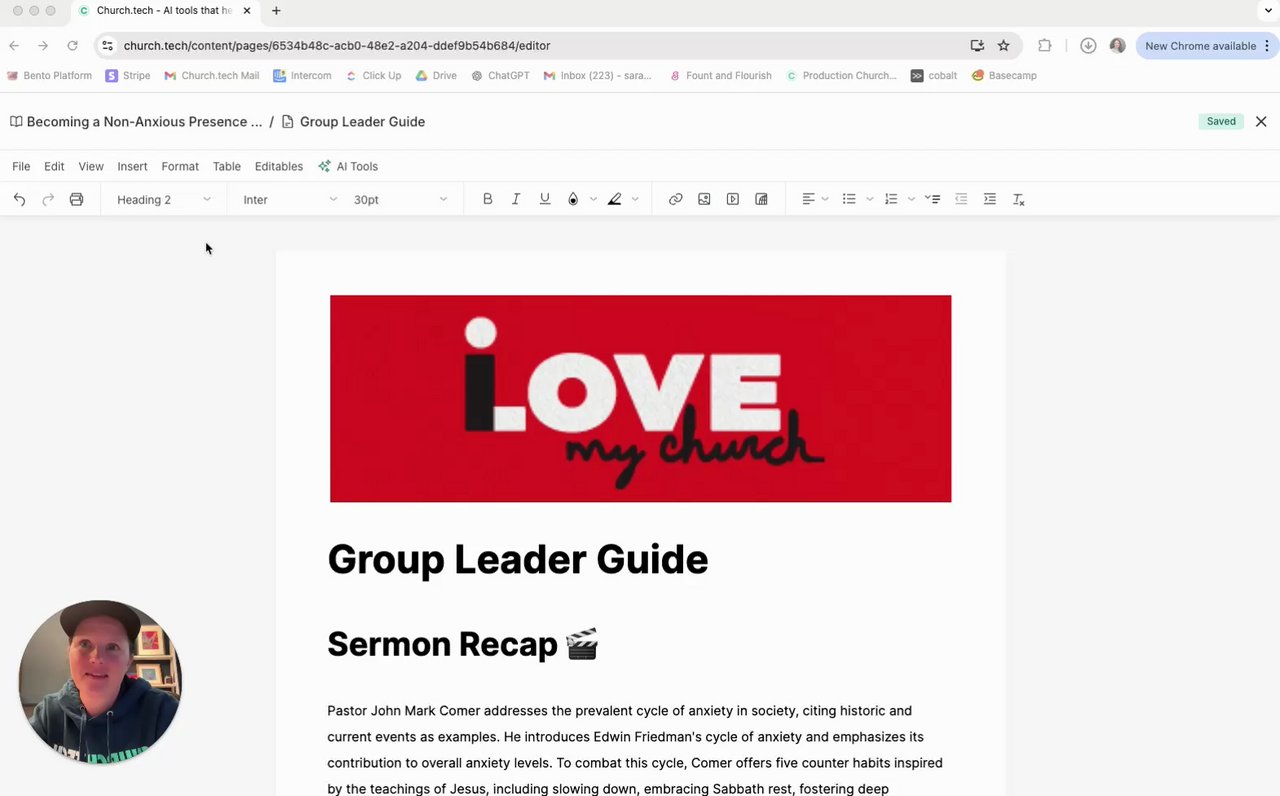Image resolution: width=1280 pixels, height=796 pixels.
Task: Undo the last edit in editor toolbar
Action: coord(19,199)
